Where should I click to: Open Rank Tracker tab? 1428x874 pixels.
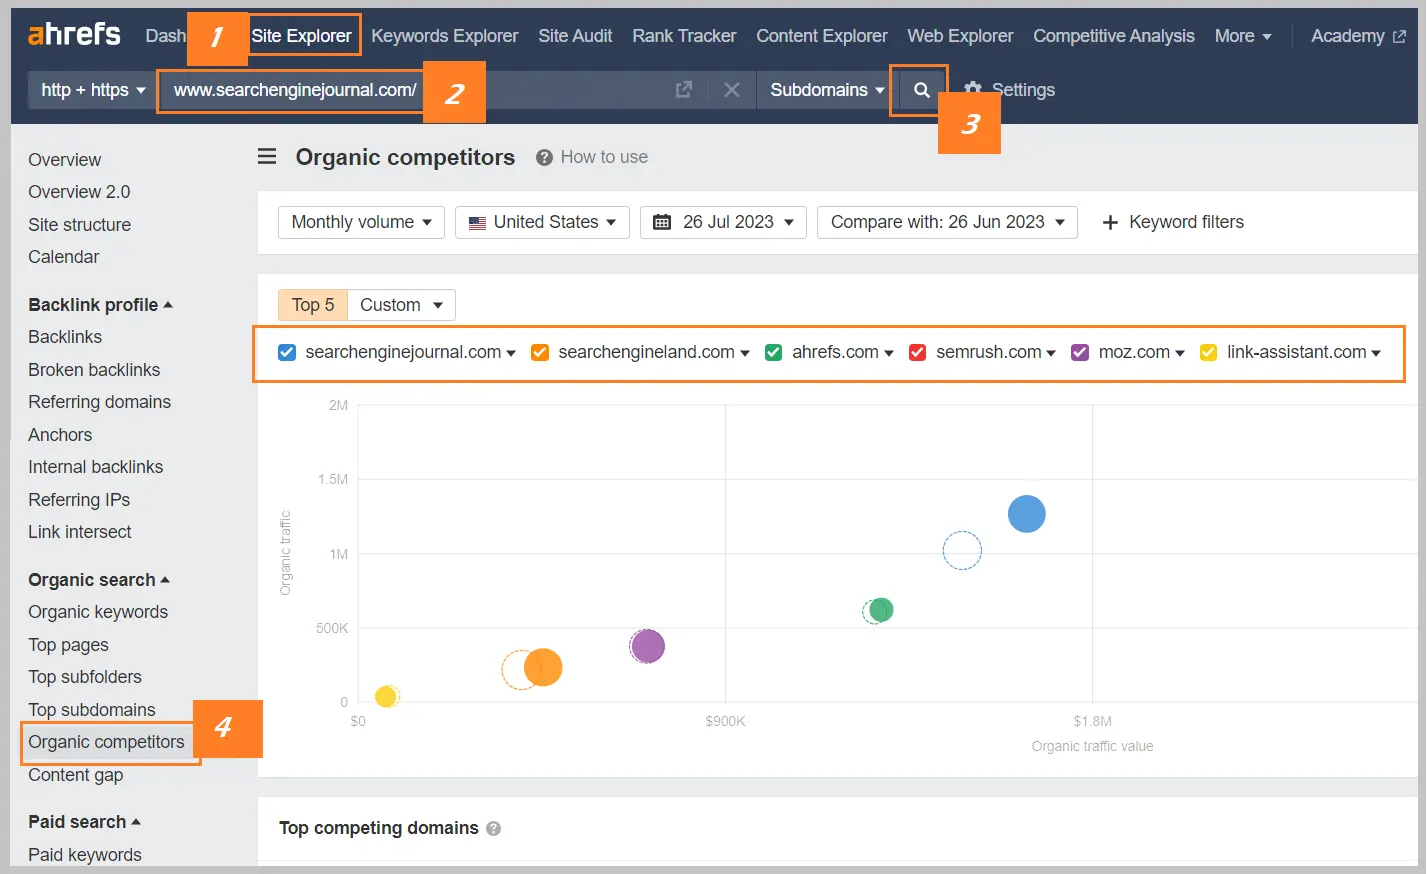coord(684,36)
